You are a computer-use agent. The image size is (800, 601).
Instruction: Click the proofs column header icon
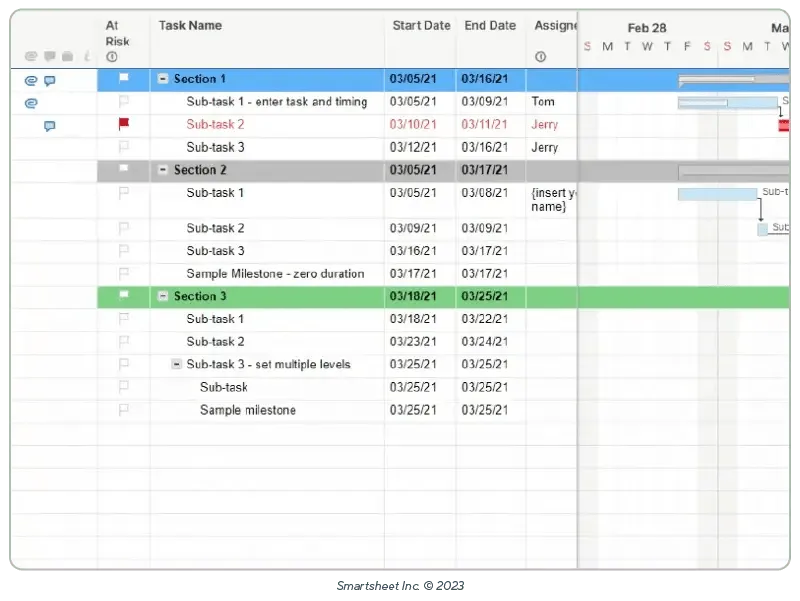(x=67, y=56)
